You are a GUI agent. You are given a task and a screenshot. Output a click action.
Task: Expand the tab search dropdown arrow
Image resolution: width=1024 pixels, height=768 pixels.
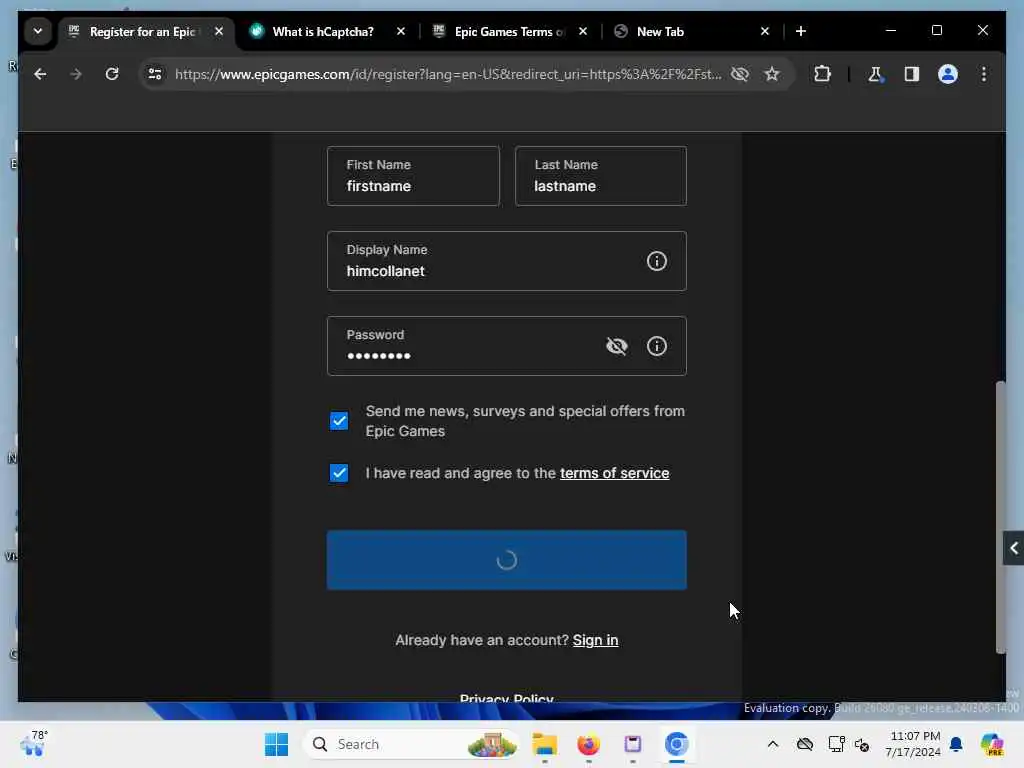click(x=38, y=31)
